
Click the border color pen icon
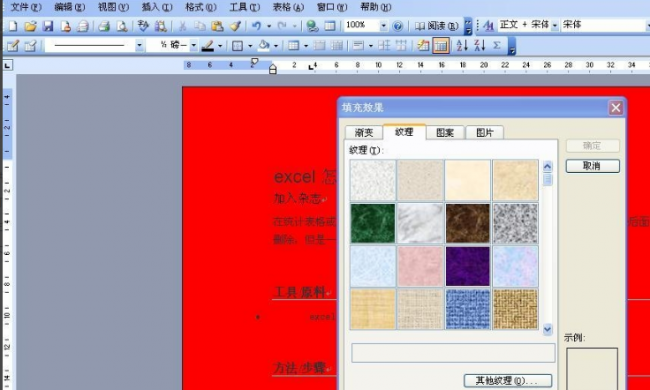click(208, 46)
